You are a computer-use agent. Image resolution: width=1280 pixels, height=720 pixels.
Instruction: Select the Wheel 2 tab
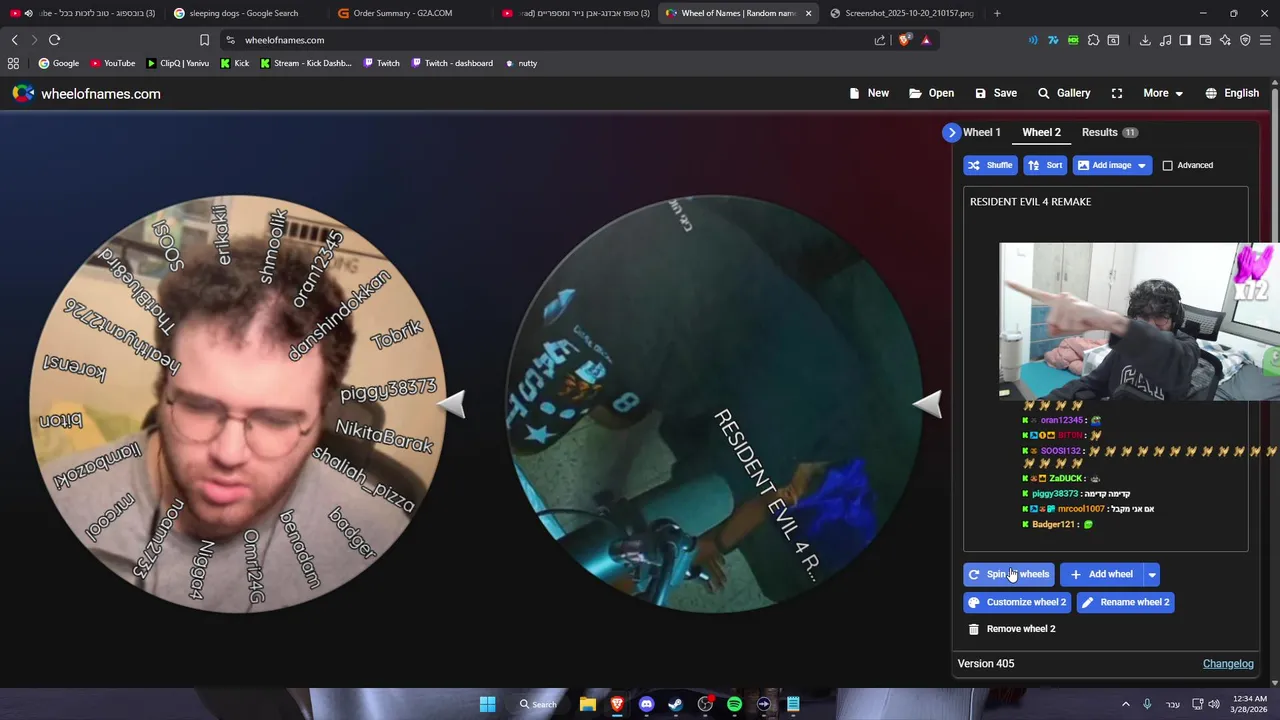coord(1041,132)
